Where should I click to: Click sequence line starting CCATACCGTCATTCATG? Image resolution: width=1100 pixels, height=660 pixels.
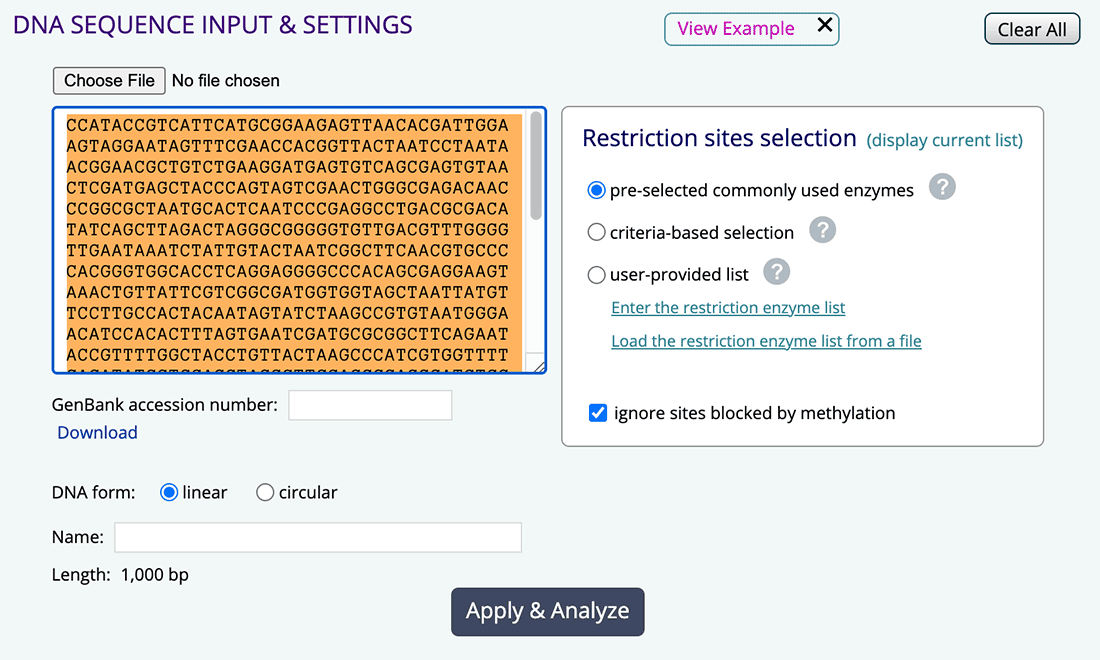click(x=288, y=126)
